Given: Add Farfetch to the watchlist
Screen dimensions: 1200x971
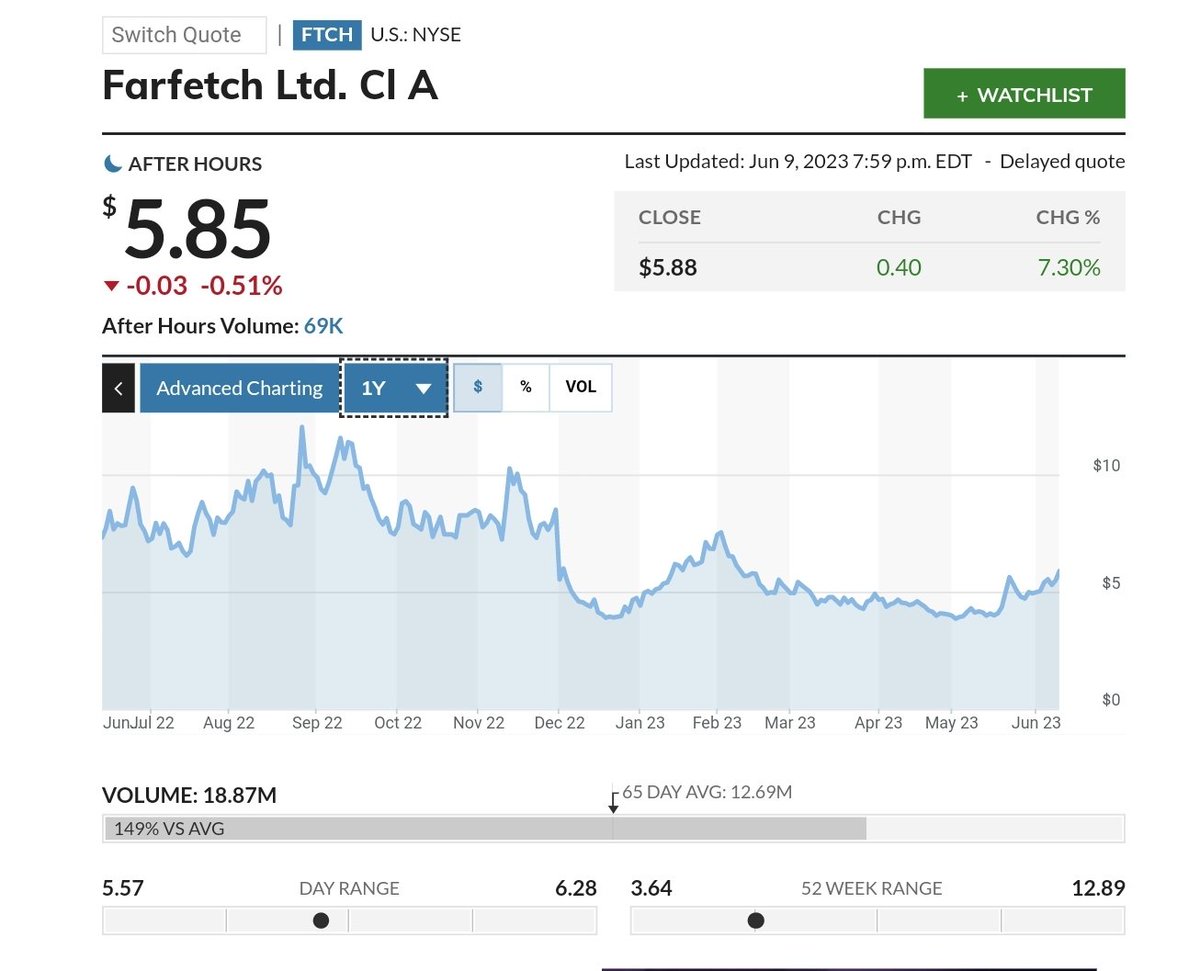Looking at the screenshot, I should [x=1024, y=94].
